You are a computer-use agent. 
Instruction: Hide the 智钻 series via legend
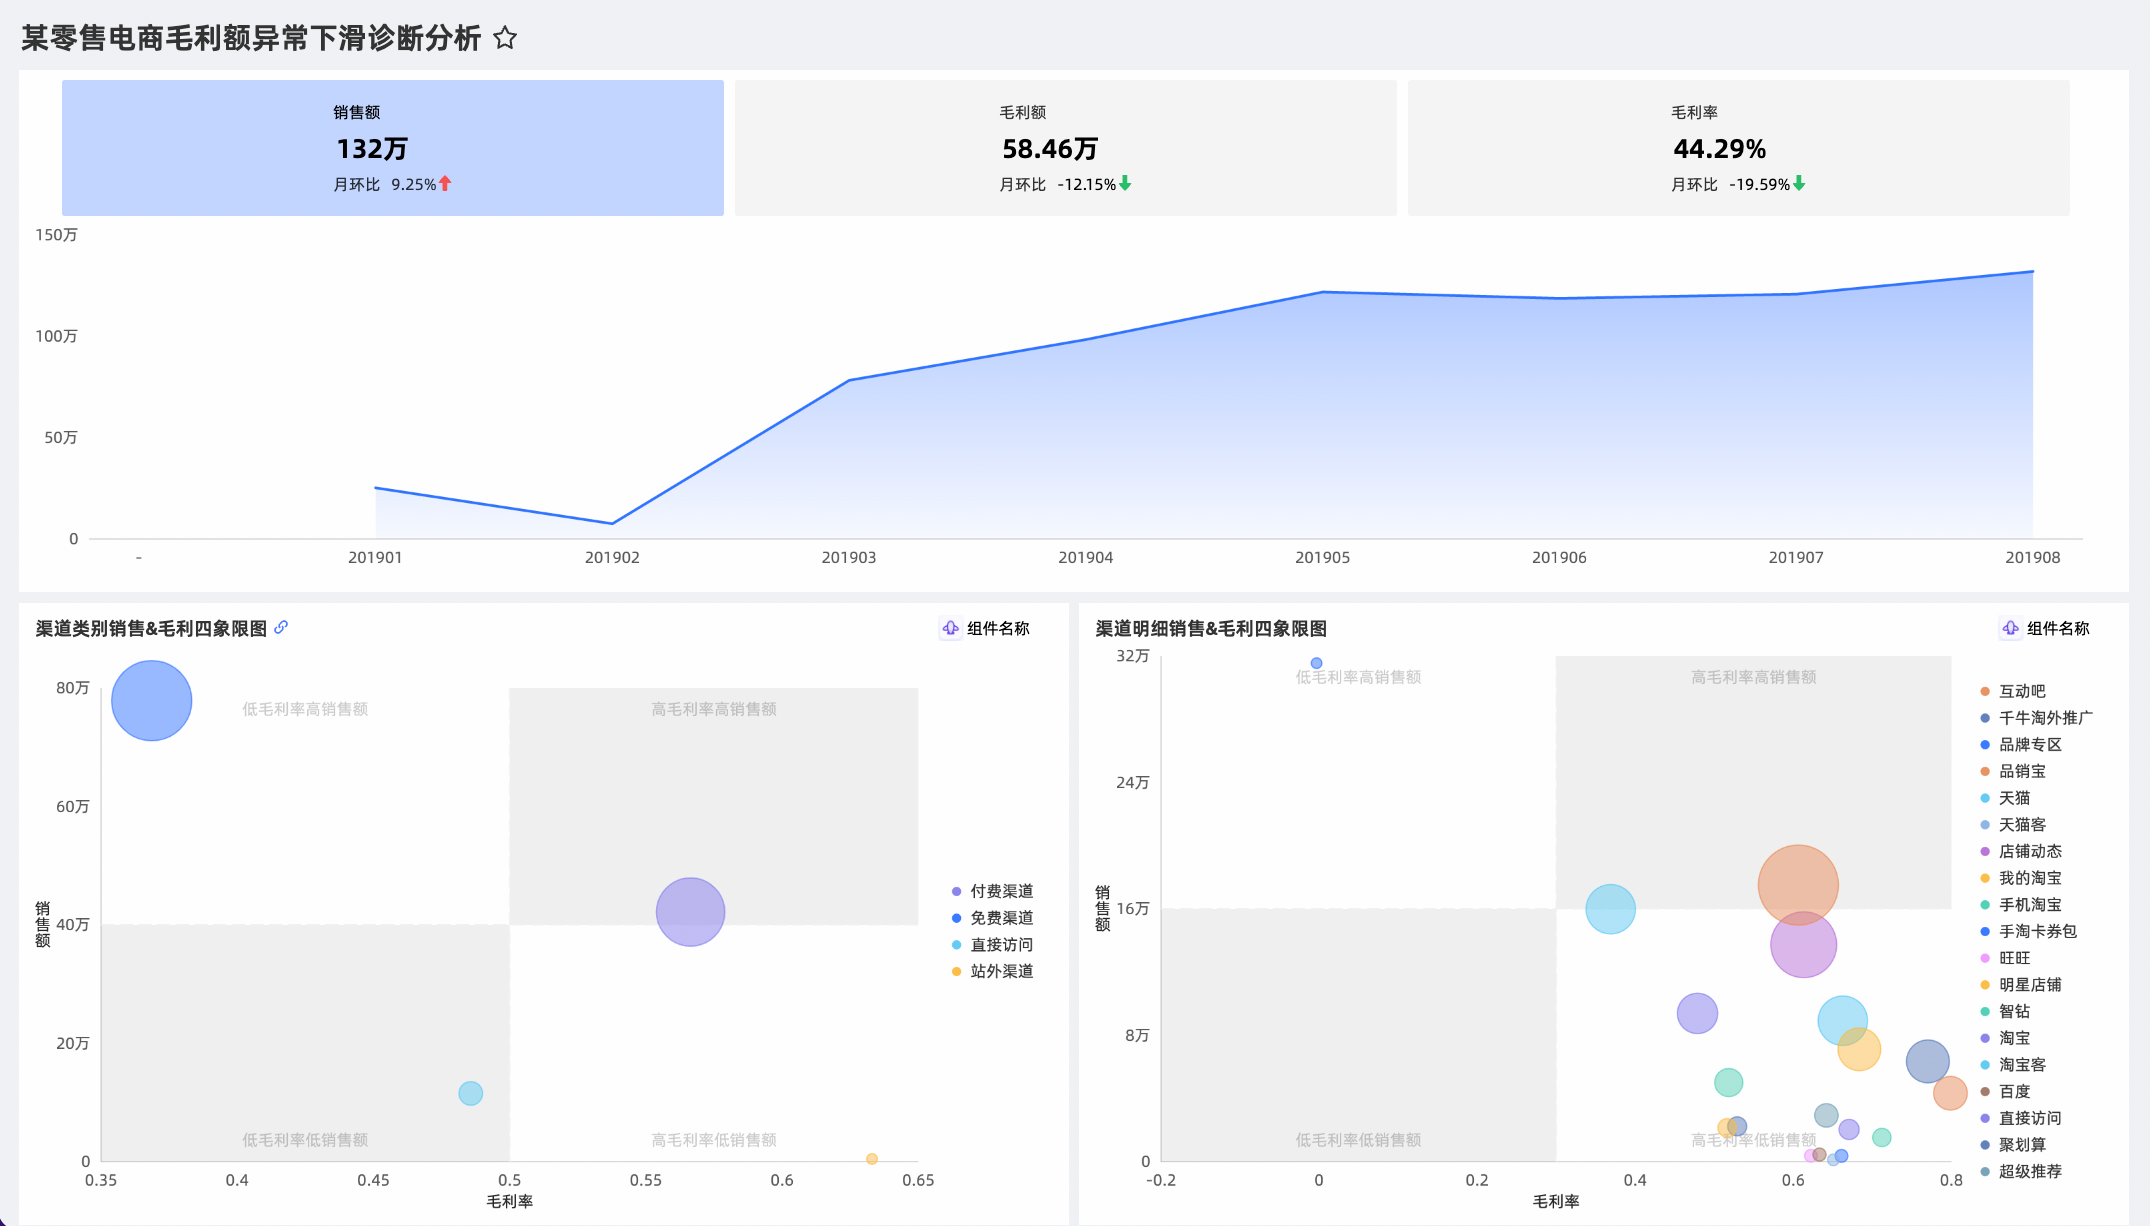click(x=2005, y=1011)
